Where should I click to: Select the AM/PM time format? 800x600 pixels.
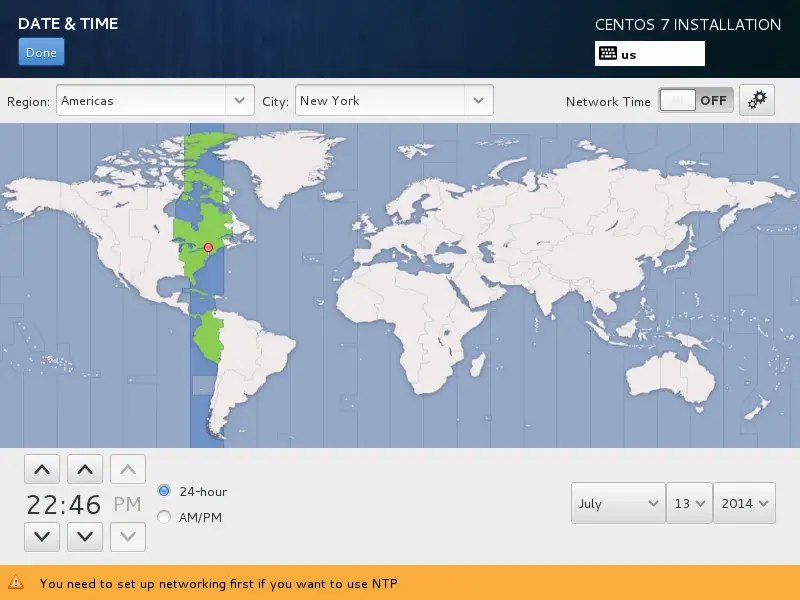tap(164, 517)
